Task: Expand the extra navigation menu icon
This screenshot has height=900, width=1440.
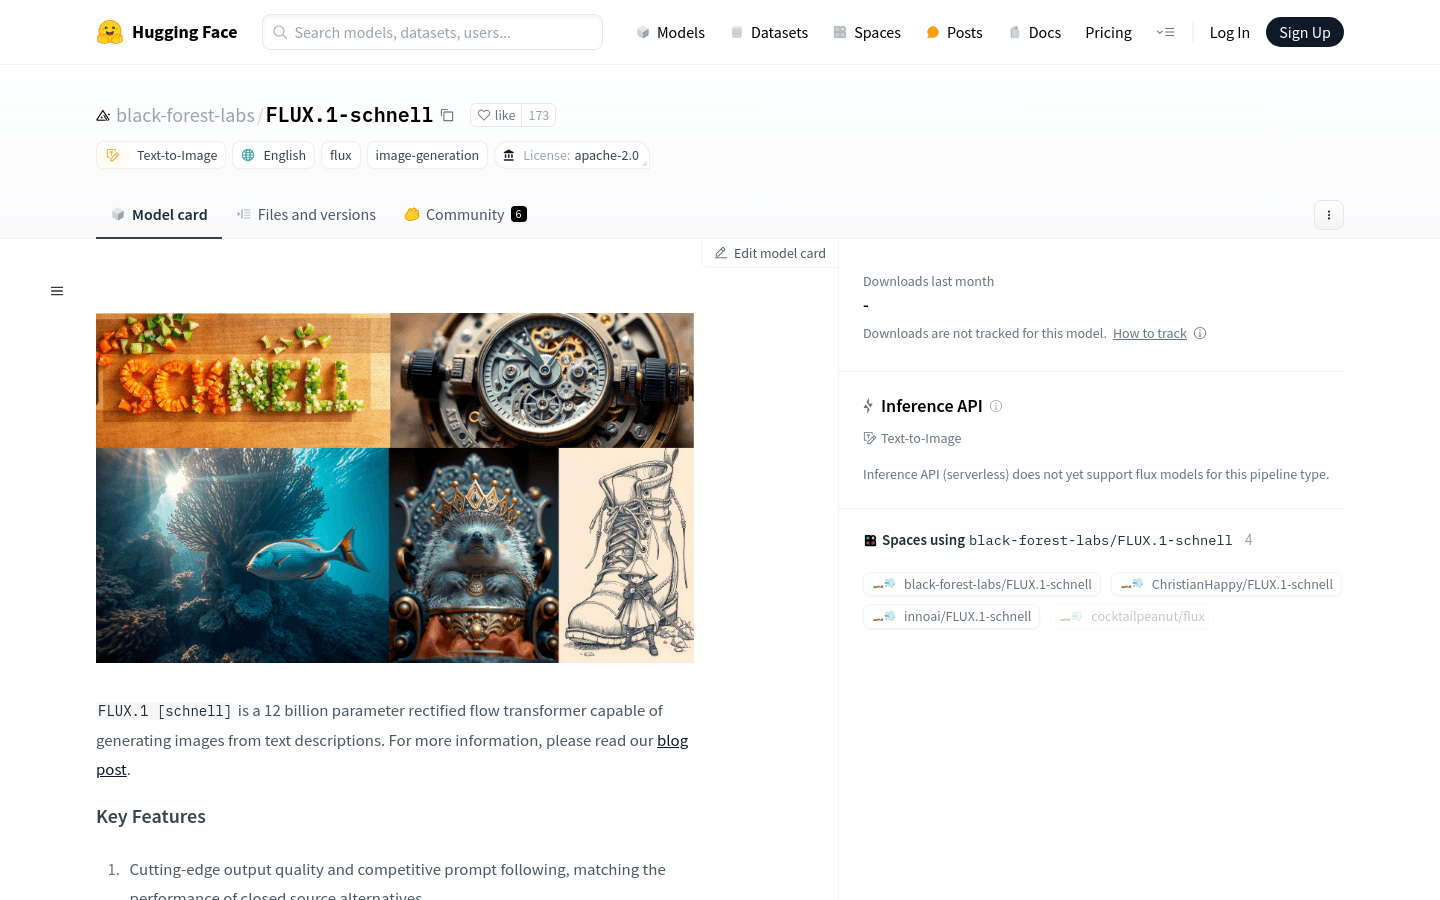Action: pos(1165,32)
